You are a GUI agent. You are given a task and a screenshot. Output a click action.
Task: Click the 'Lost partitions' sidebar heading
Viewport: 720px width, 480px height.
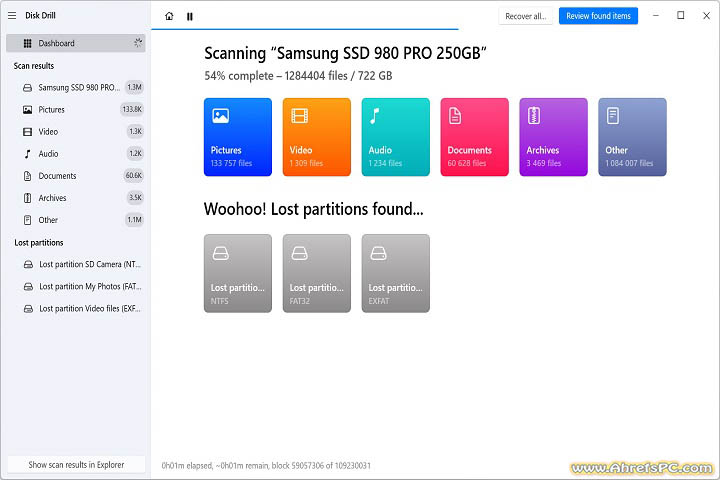point(39,243)
